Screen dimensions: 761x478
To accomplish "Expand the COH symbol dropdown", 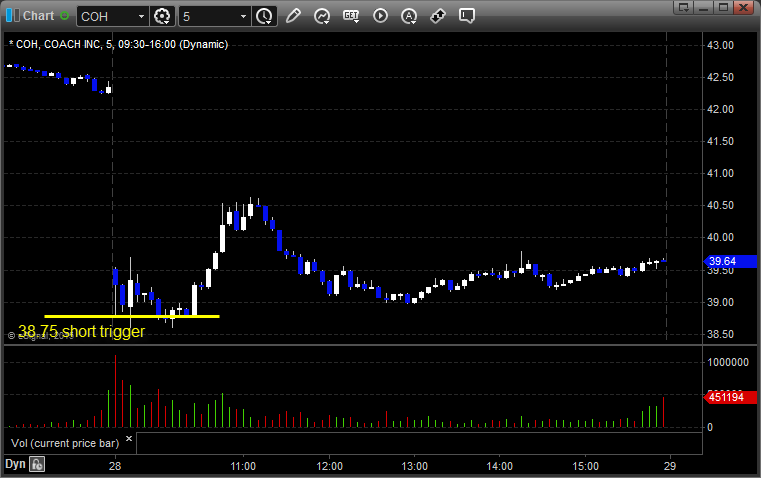I will (x=138, y=16).
